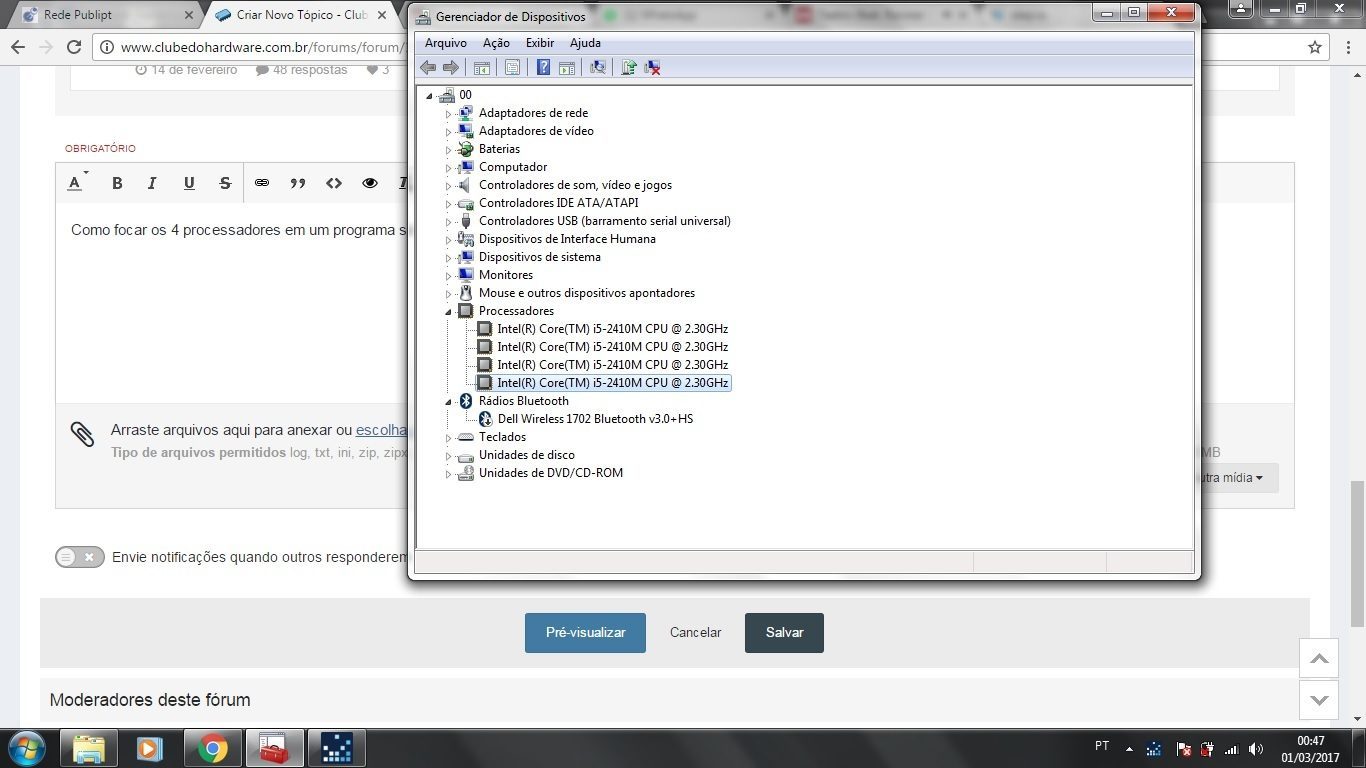Click the Italic icon in forum editor

coord(152,183)
